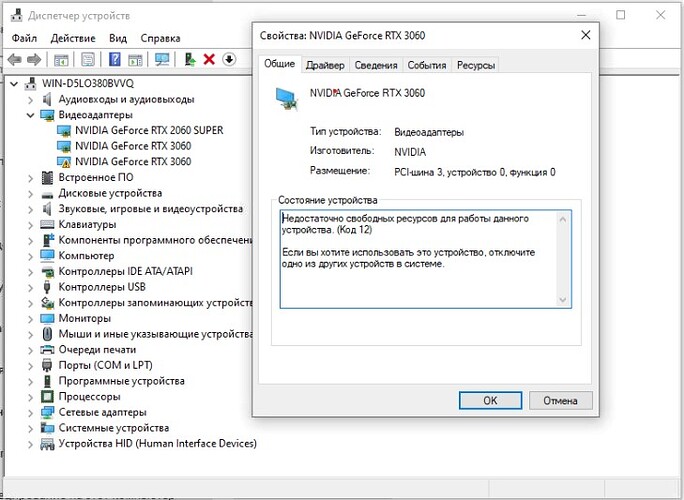
Task: Select Звуковые, игровые и видеоустройства row
Action: tap(150, 209)
